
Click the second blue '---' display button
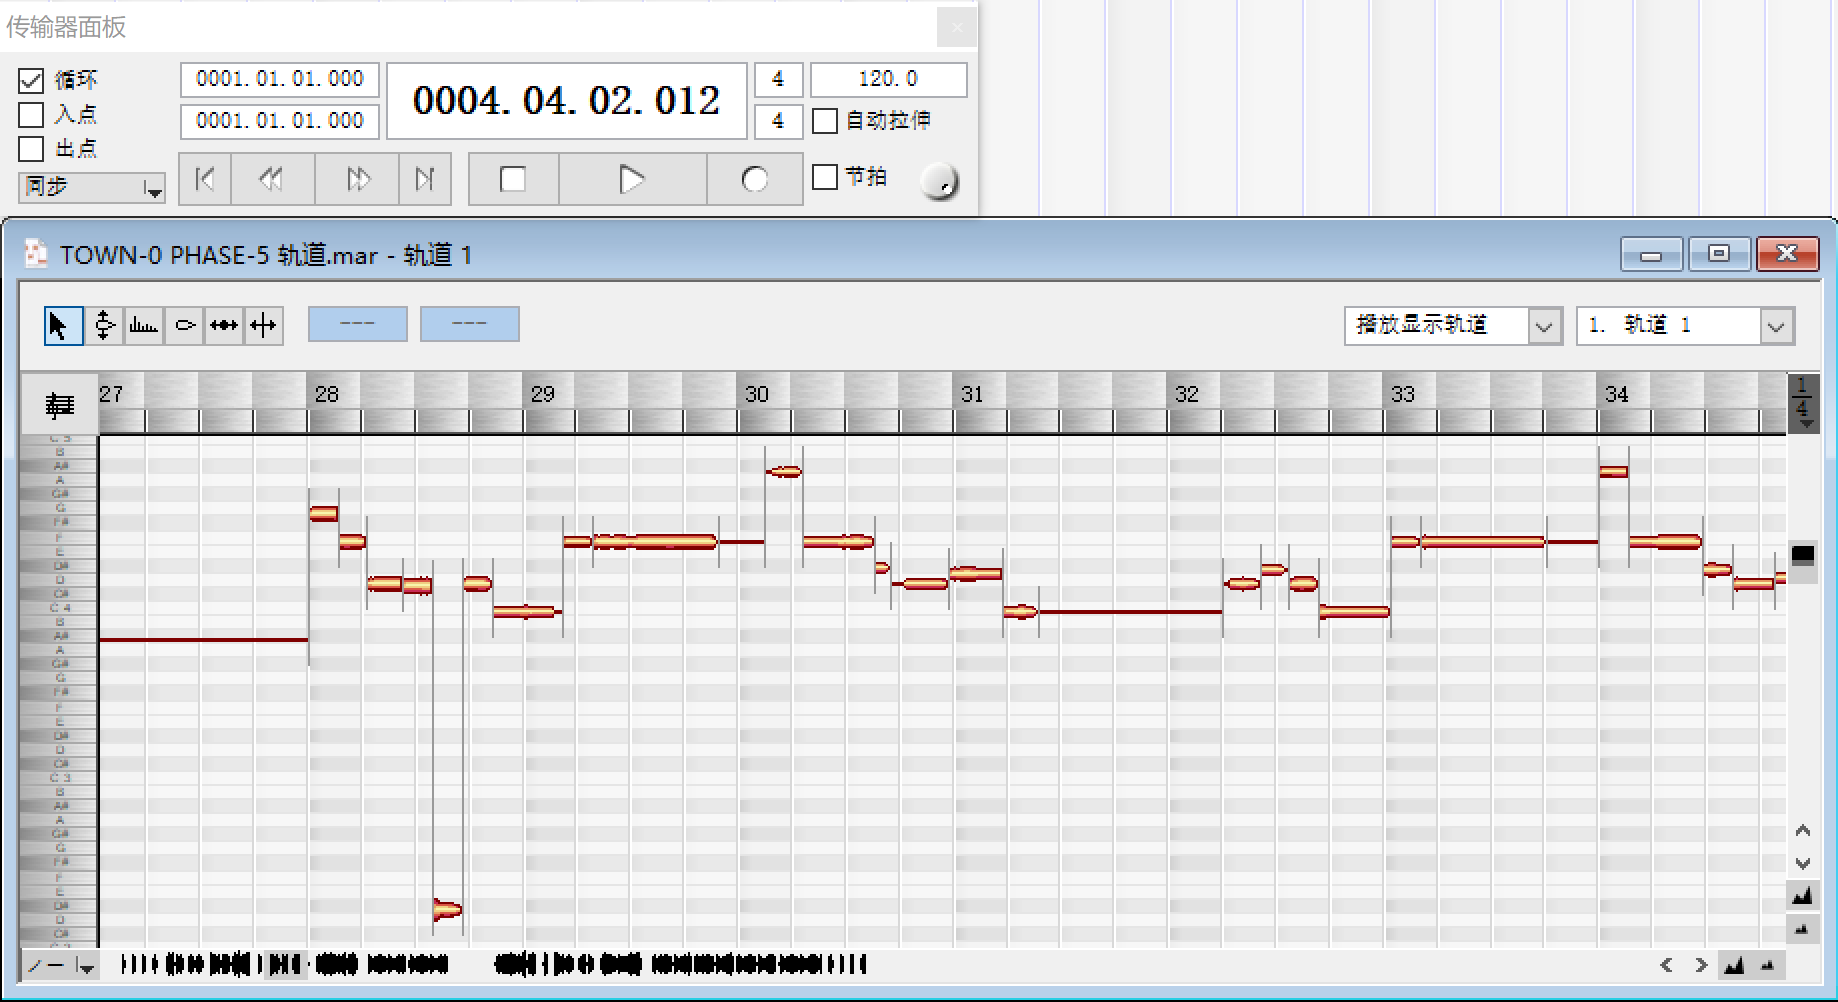(x=469, y=324)
